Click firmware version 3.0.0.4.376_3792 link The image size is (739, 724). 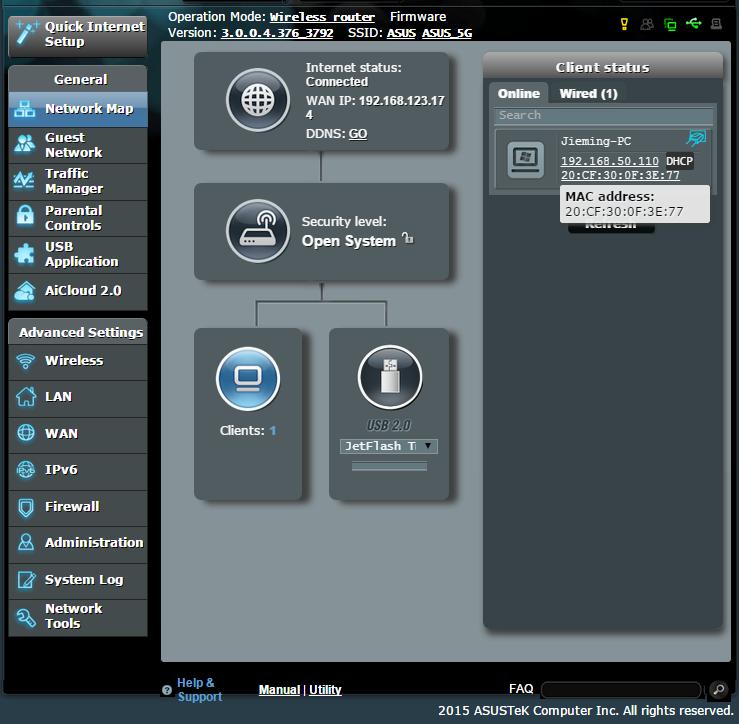pyautogui.click(x=277, y=33)
